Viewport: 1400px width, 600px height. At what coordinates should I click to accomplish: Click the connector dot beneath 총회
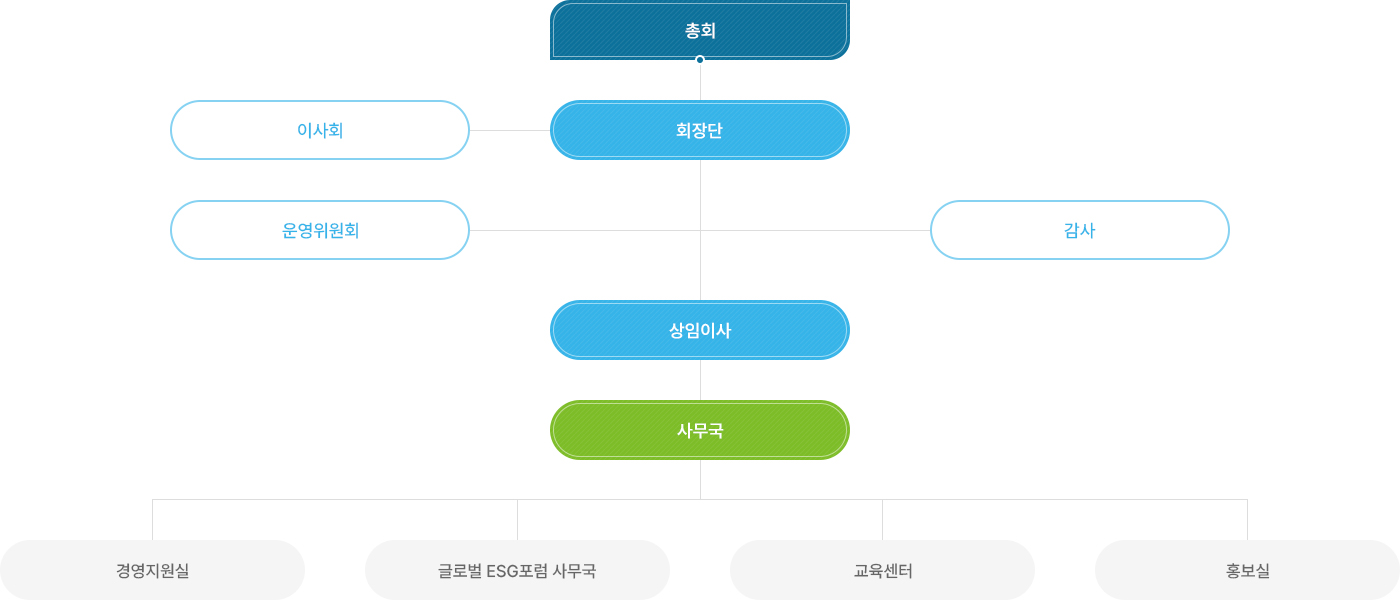pyautogui.click(x=700, y=60)
